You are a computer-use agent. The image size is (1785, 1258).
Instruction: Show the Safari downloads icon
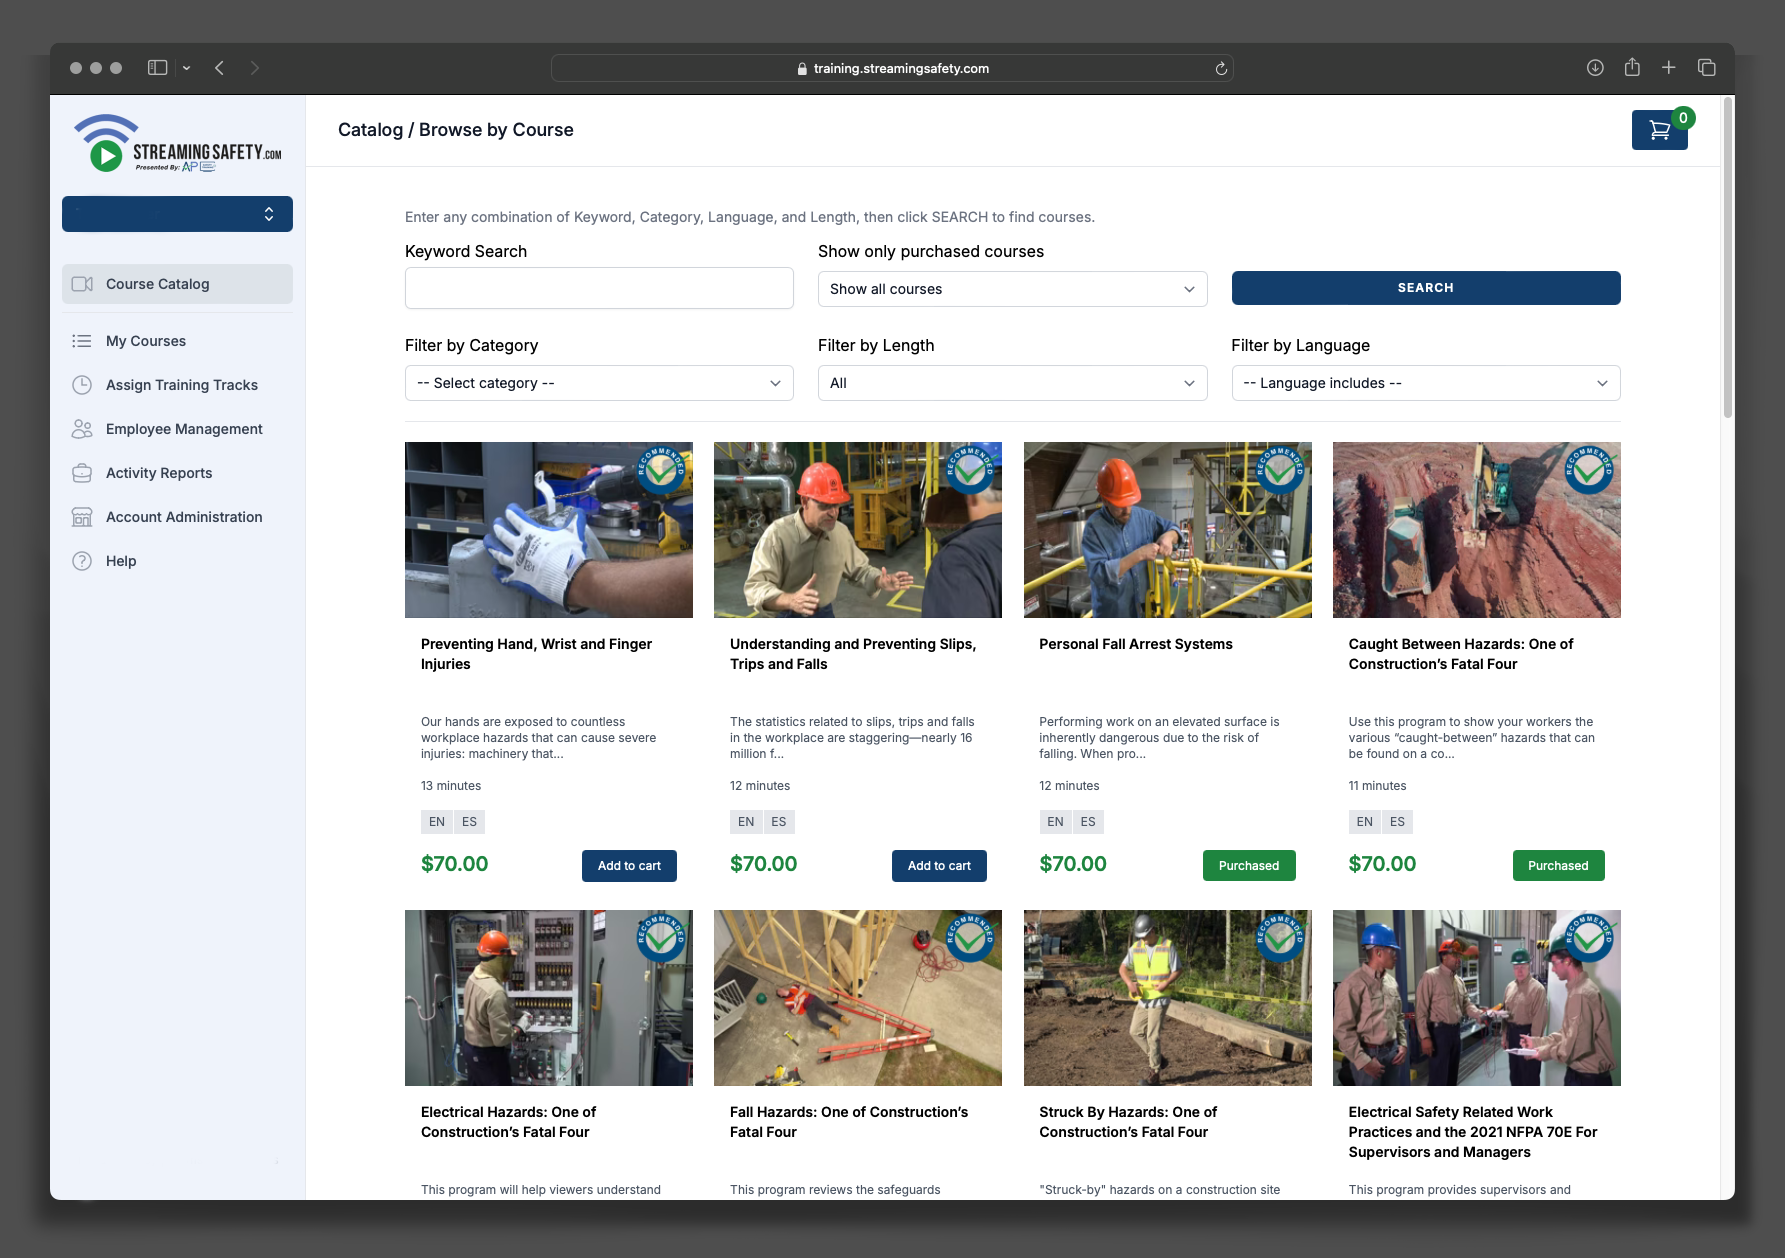(x=1595, y=68)
